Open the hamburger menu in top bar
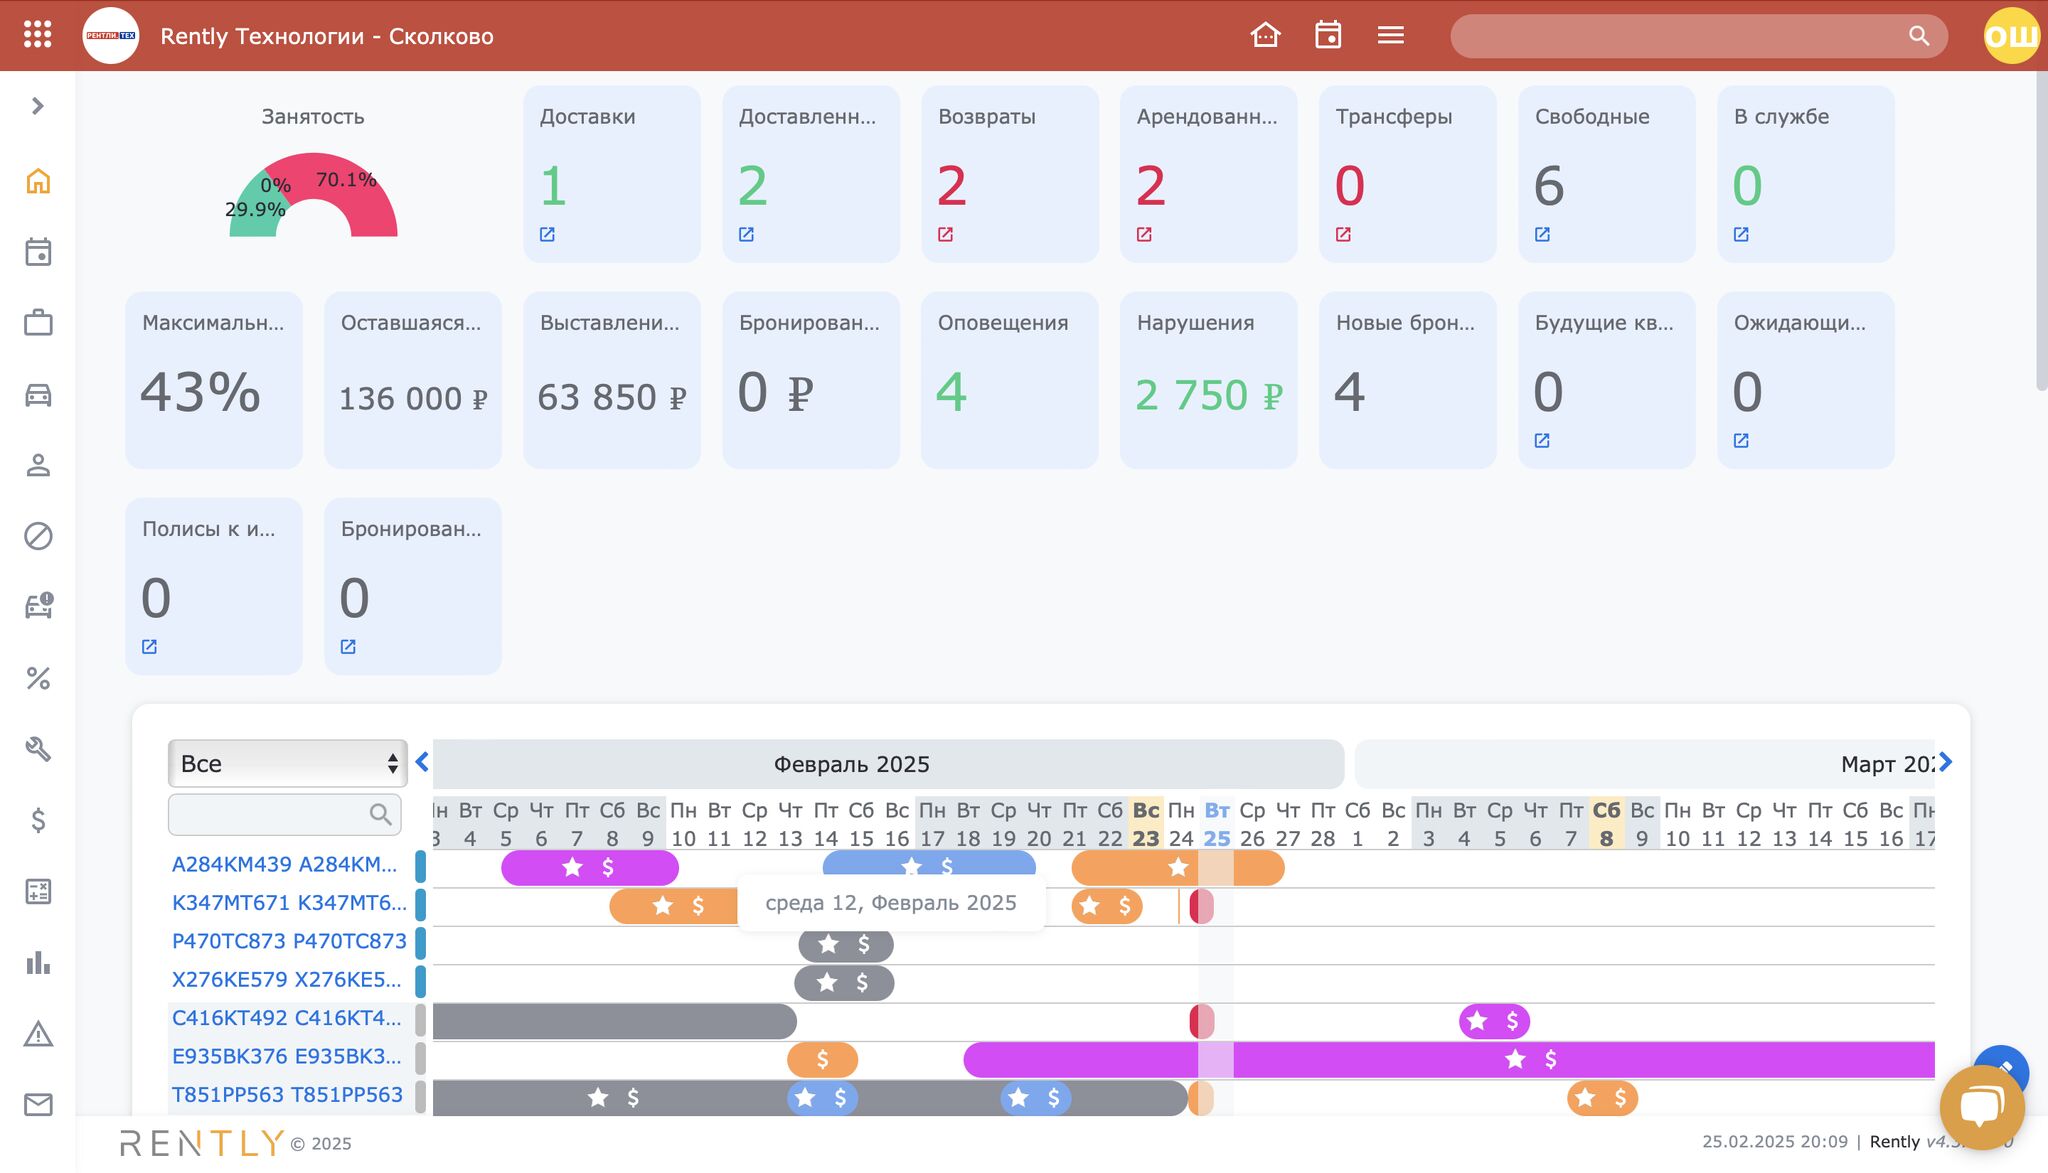This screenshot has width=2048, height=1173. pyautogui.click(x=1390, y=35)
